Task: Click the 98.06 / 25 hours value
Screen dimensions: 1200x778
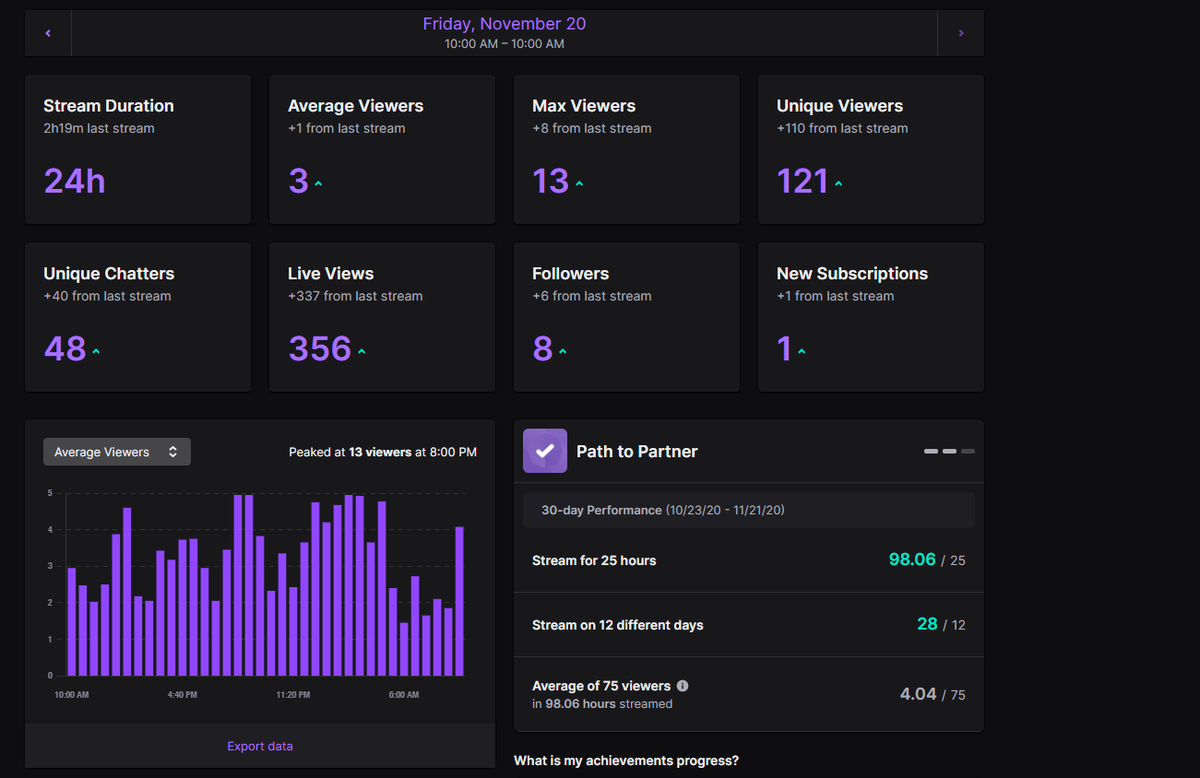Action: [x=927, y=560]
